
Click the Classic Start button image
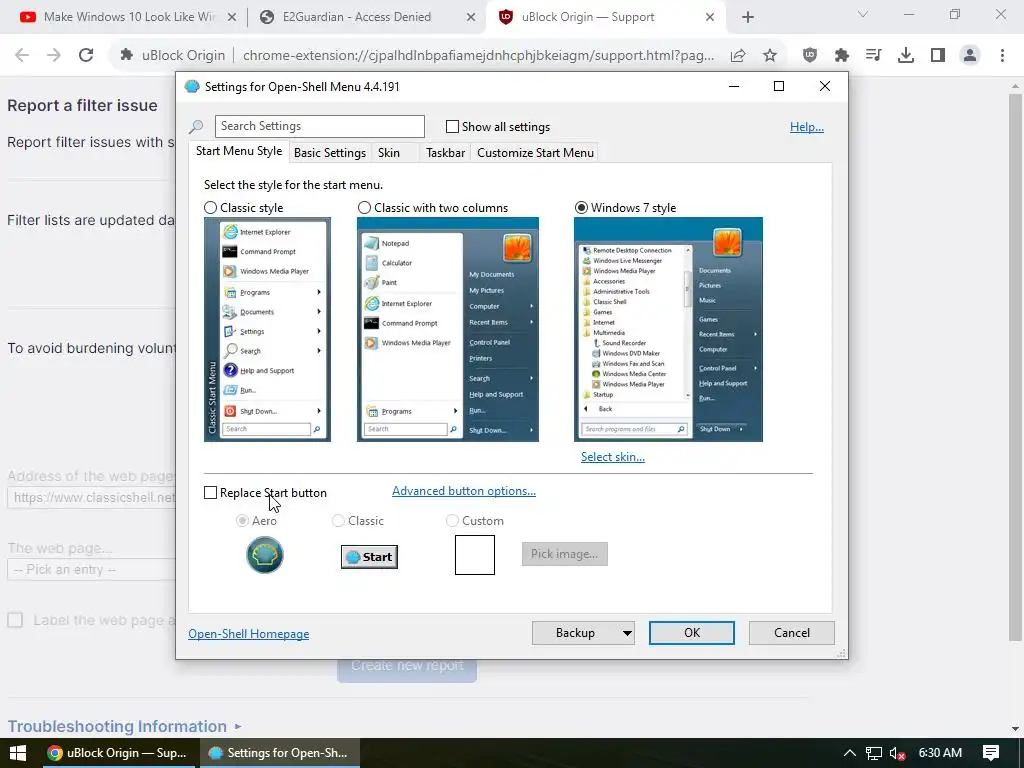coord(369,556)
